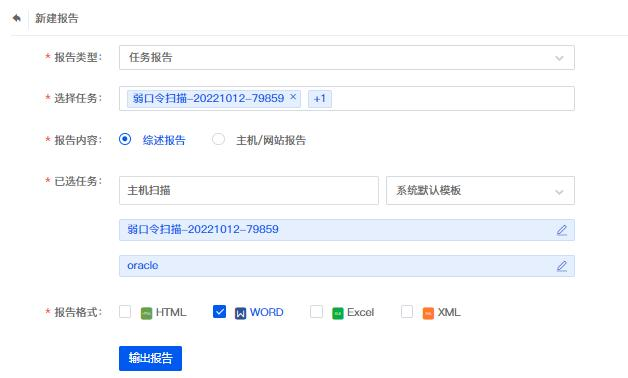Click the 已选任务 label

pyautogui.click(x=78, y=181)
